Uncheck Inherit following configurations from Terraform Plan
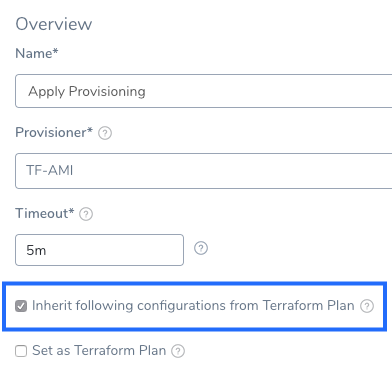392x384 pixels. (21, 306)
